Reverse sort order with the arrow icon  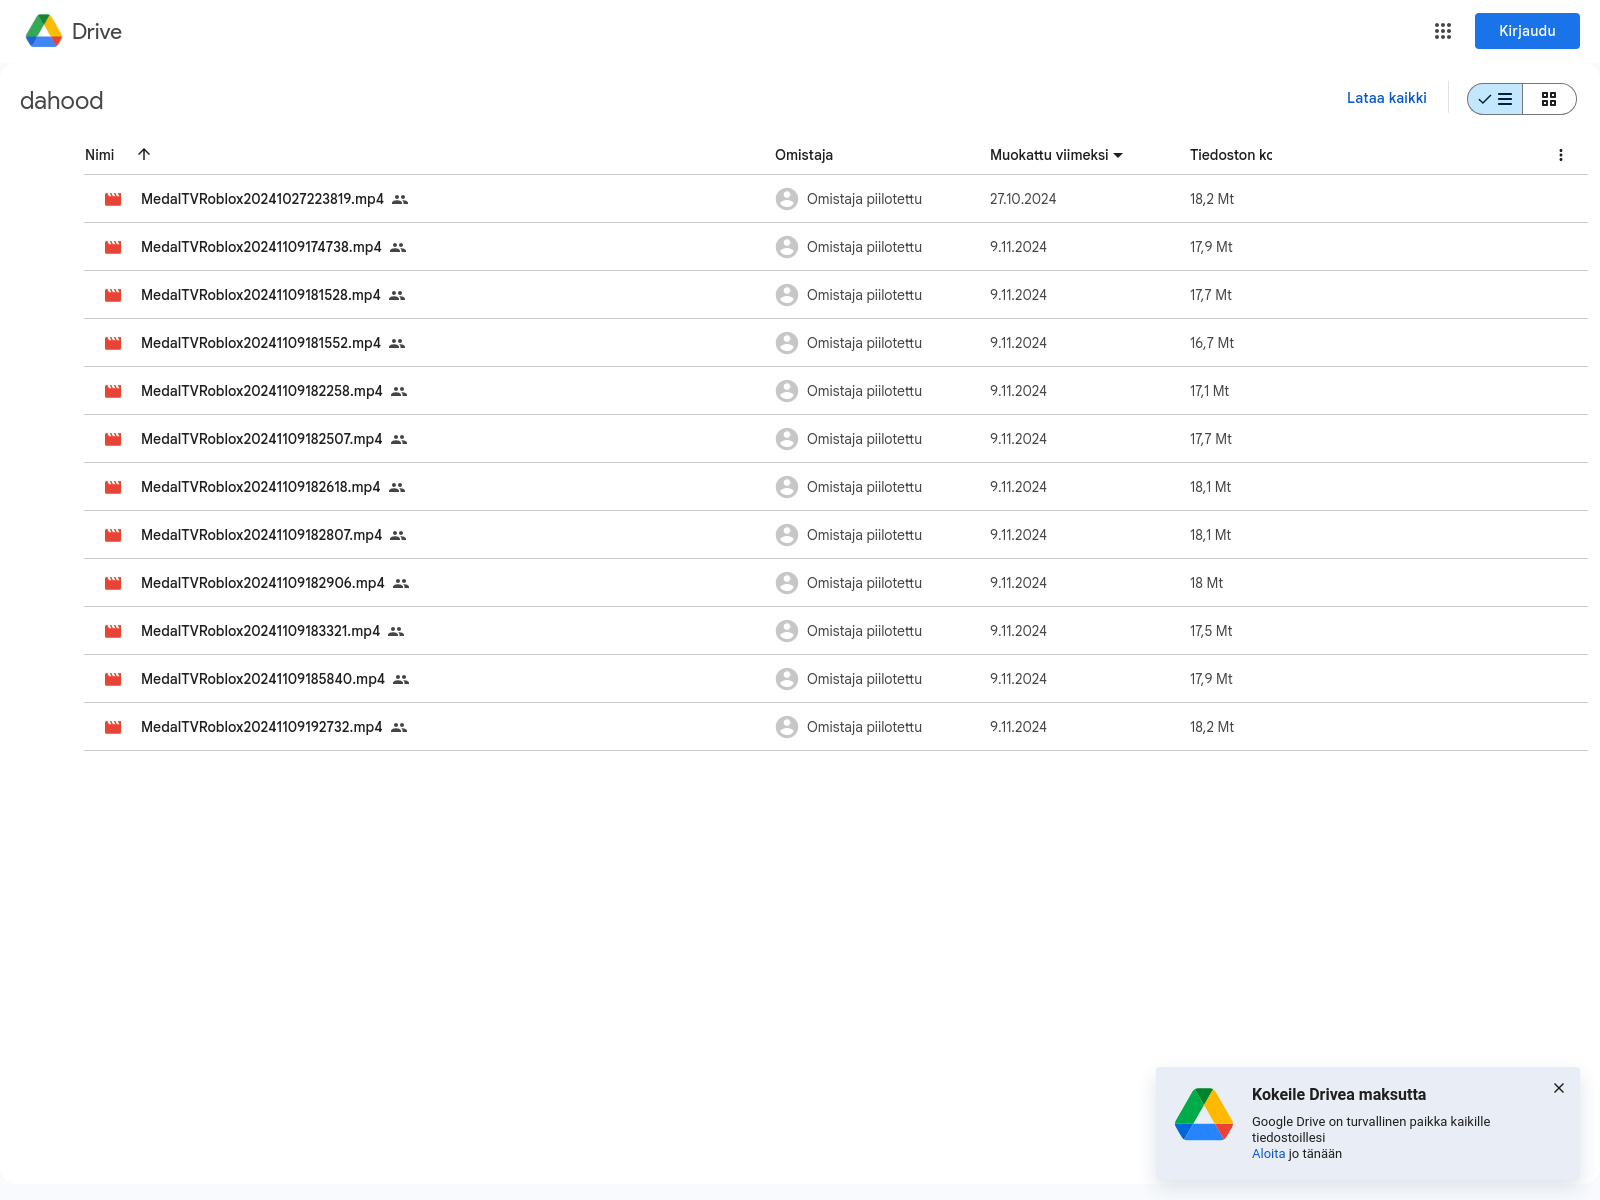[x=144, y=154]
